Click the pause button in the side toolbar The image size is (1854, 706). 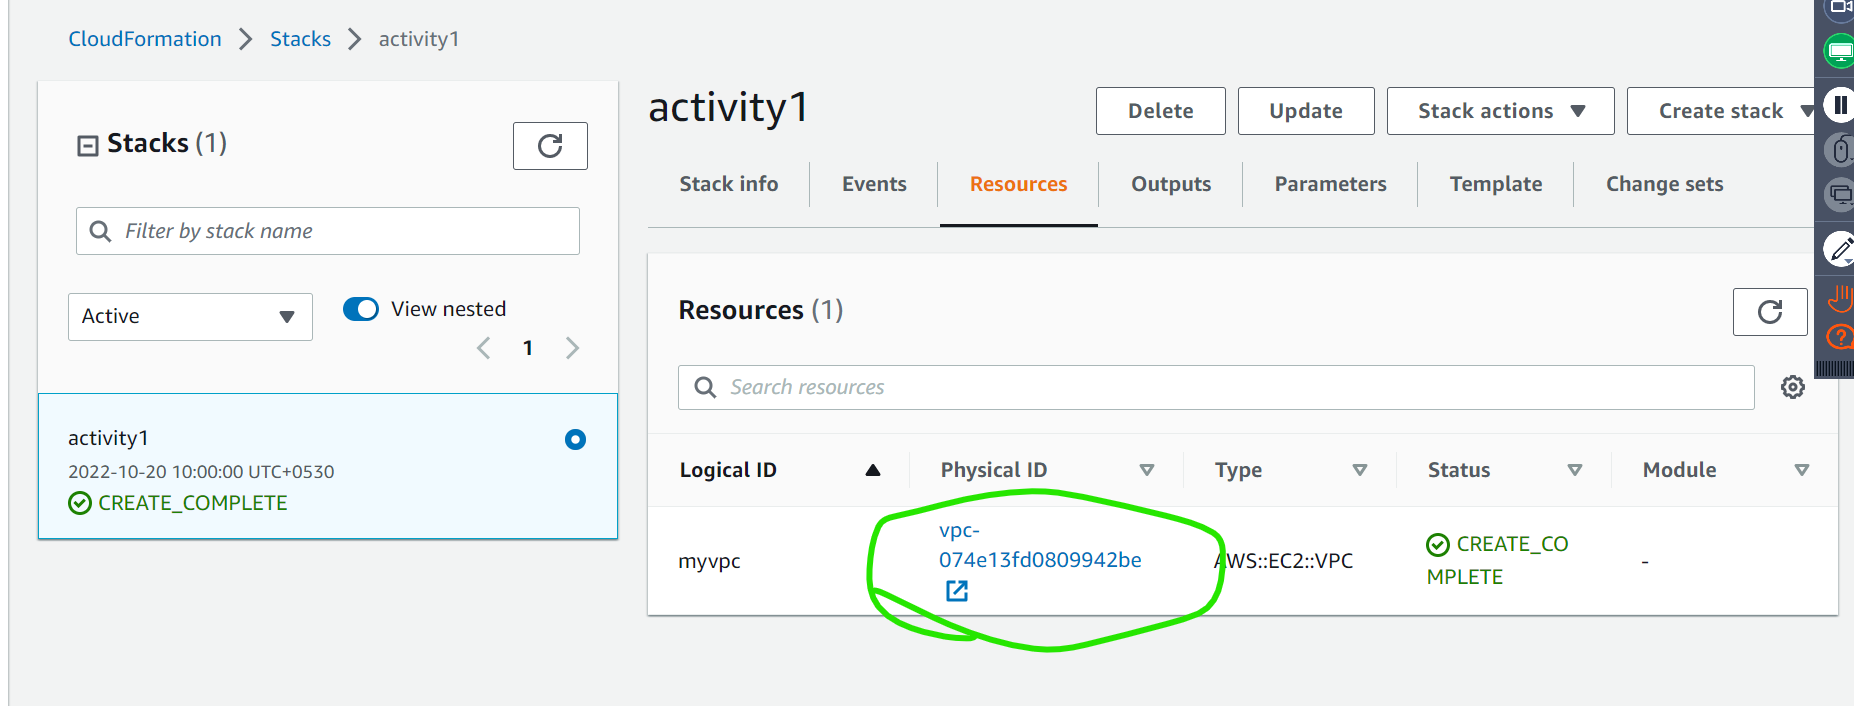[1840, 105]
